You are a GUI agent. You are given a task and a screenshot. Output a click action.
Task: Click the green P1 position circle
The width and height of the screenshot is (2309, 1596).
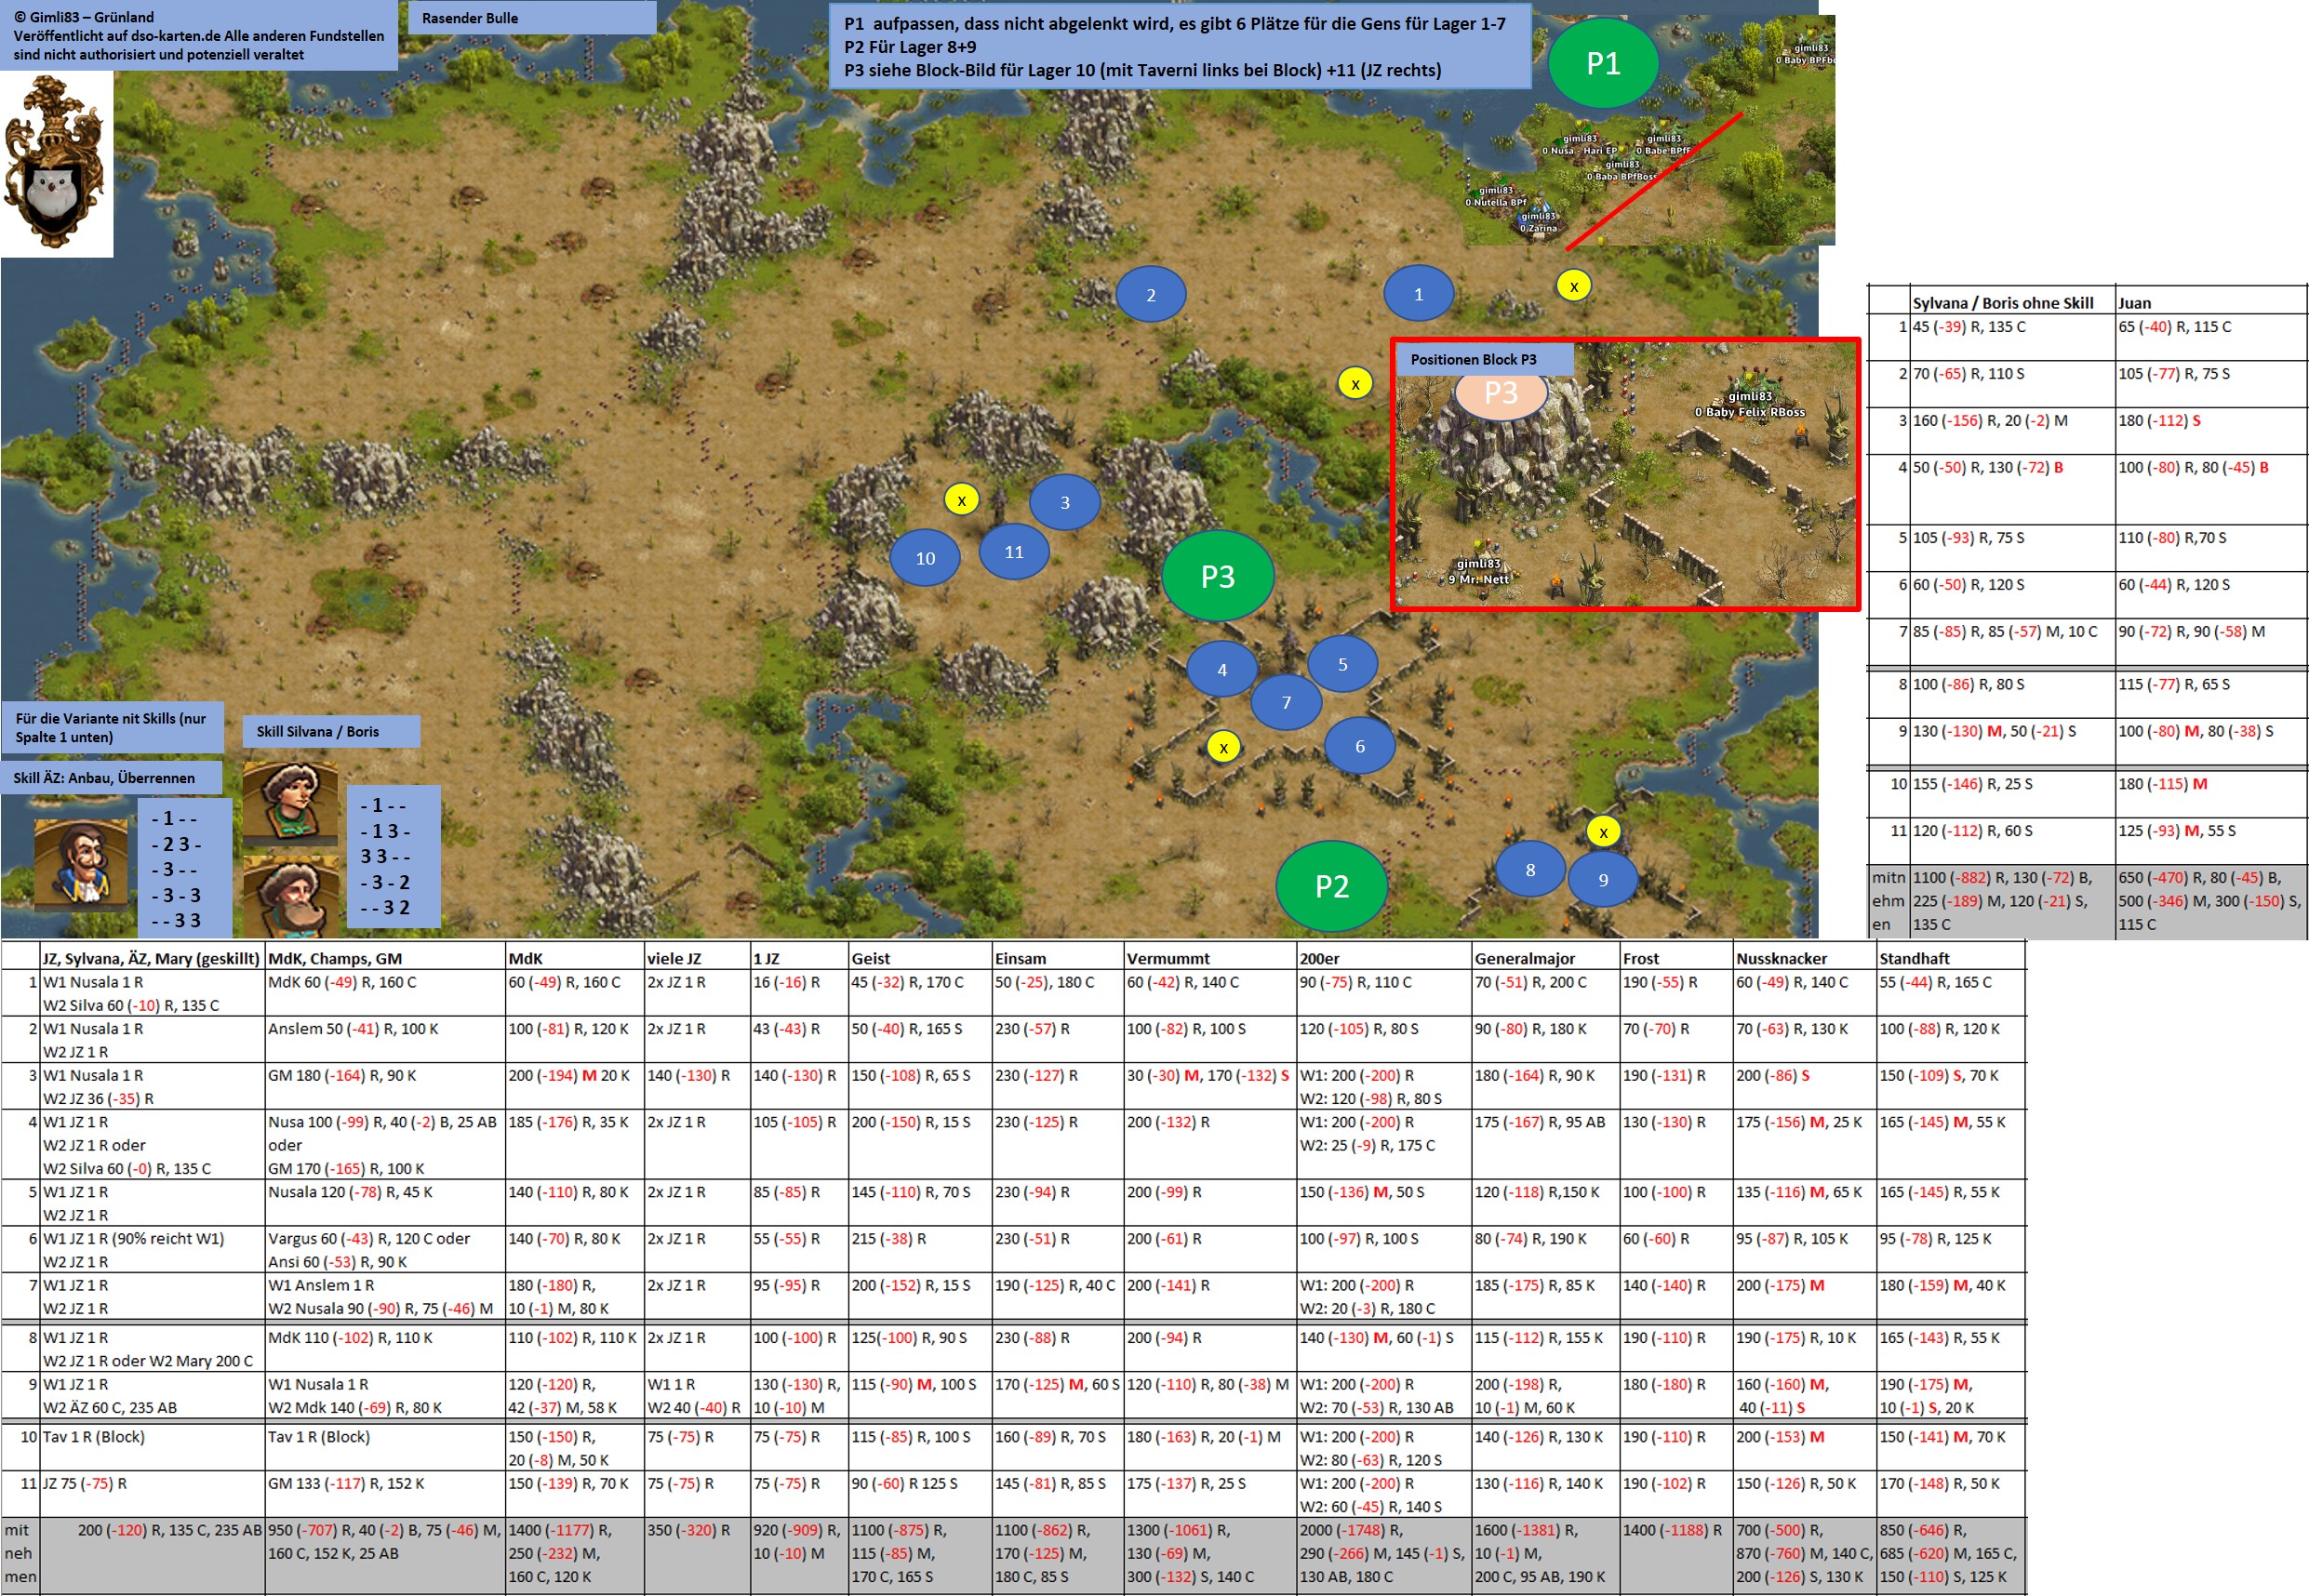click(x=1602, y=63)
